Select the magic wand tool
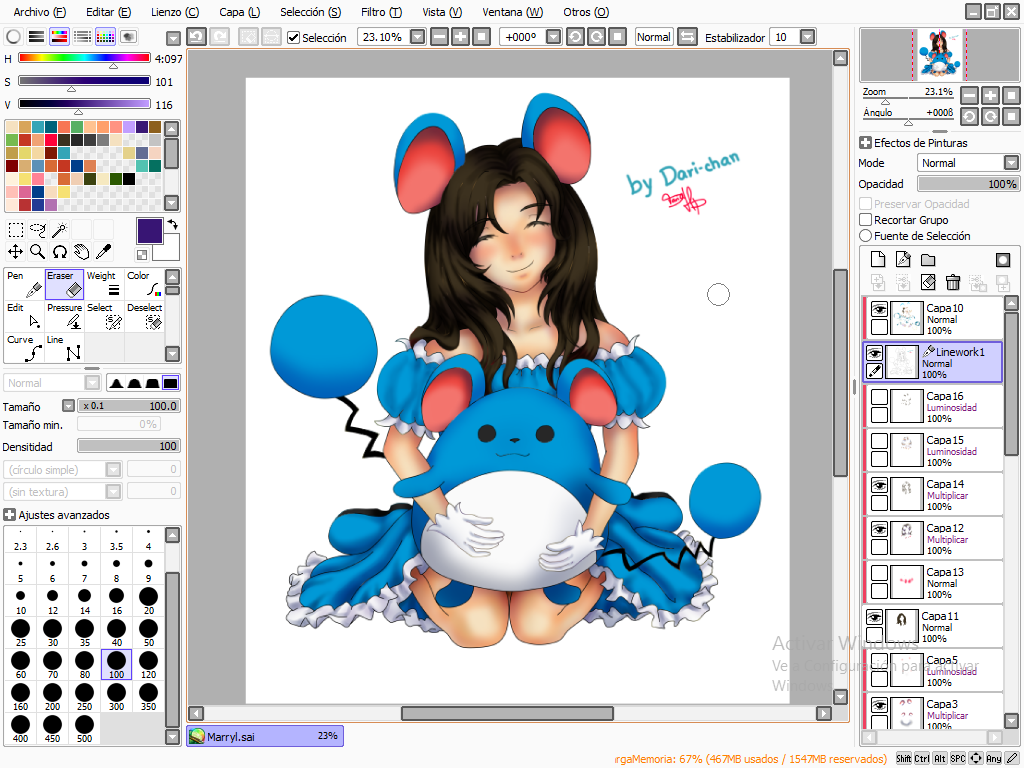Screen dimensions: 1024x768 click(59, 230)
